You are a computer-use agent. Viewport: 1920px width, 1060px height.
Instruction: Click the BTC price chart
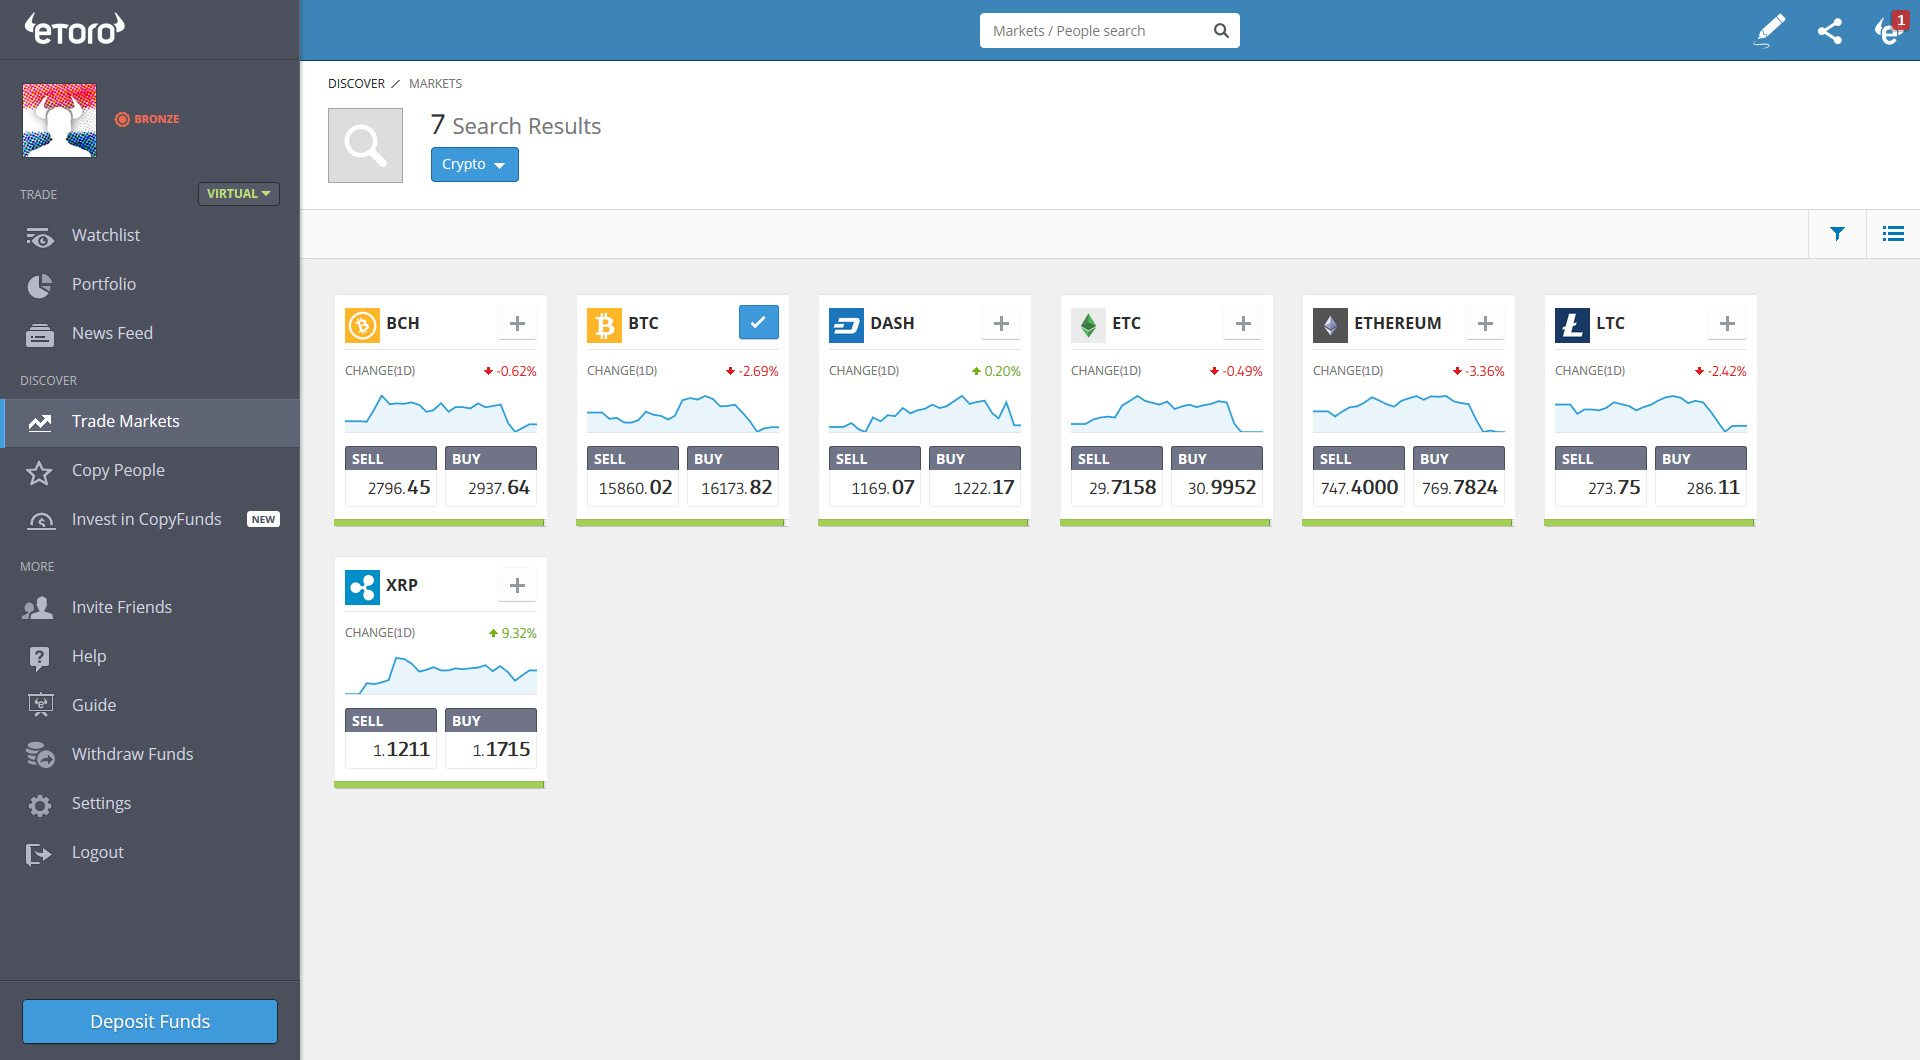tap(683, 413)
